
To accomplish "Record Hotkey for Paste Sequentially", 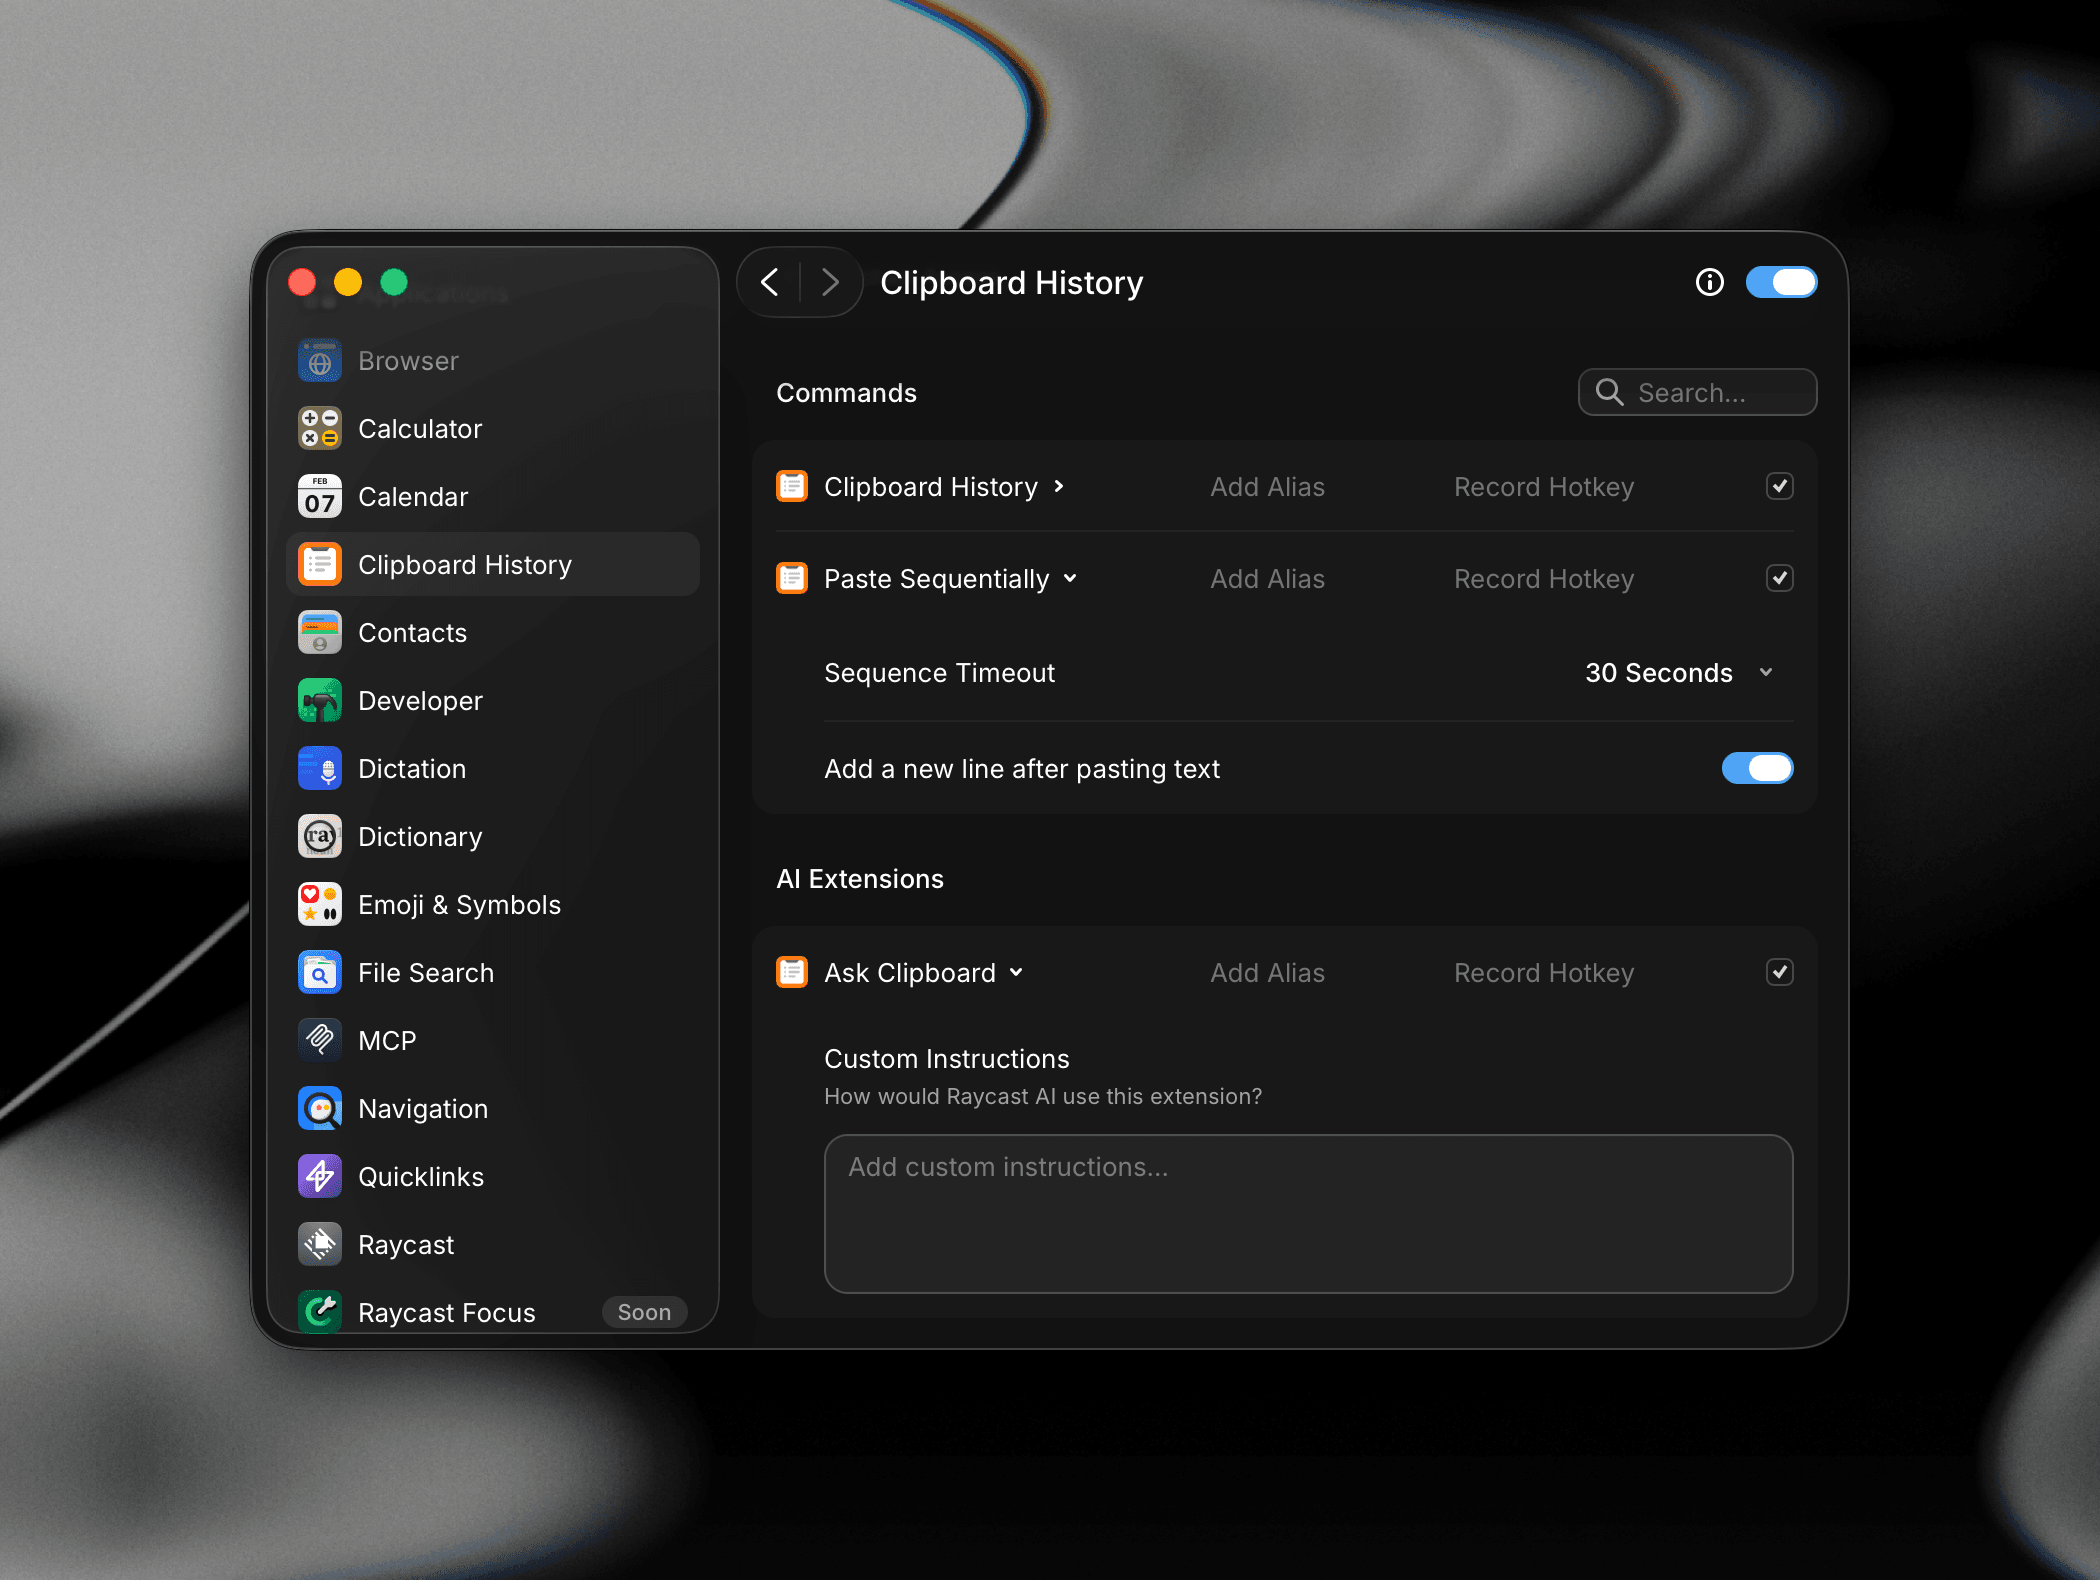I will point(1544,579).
